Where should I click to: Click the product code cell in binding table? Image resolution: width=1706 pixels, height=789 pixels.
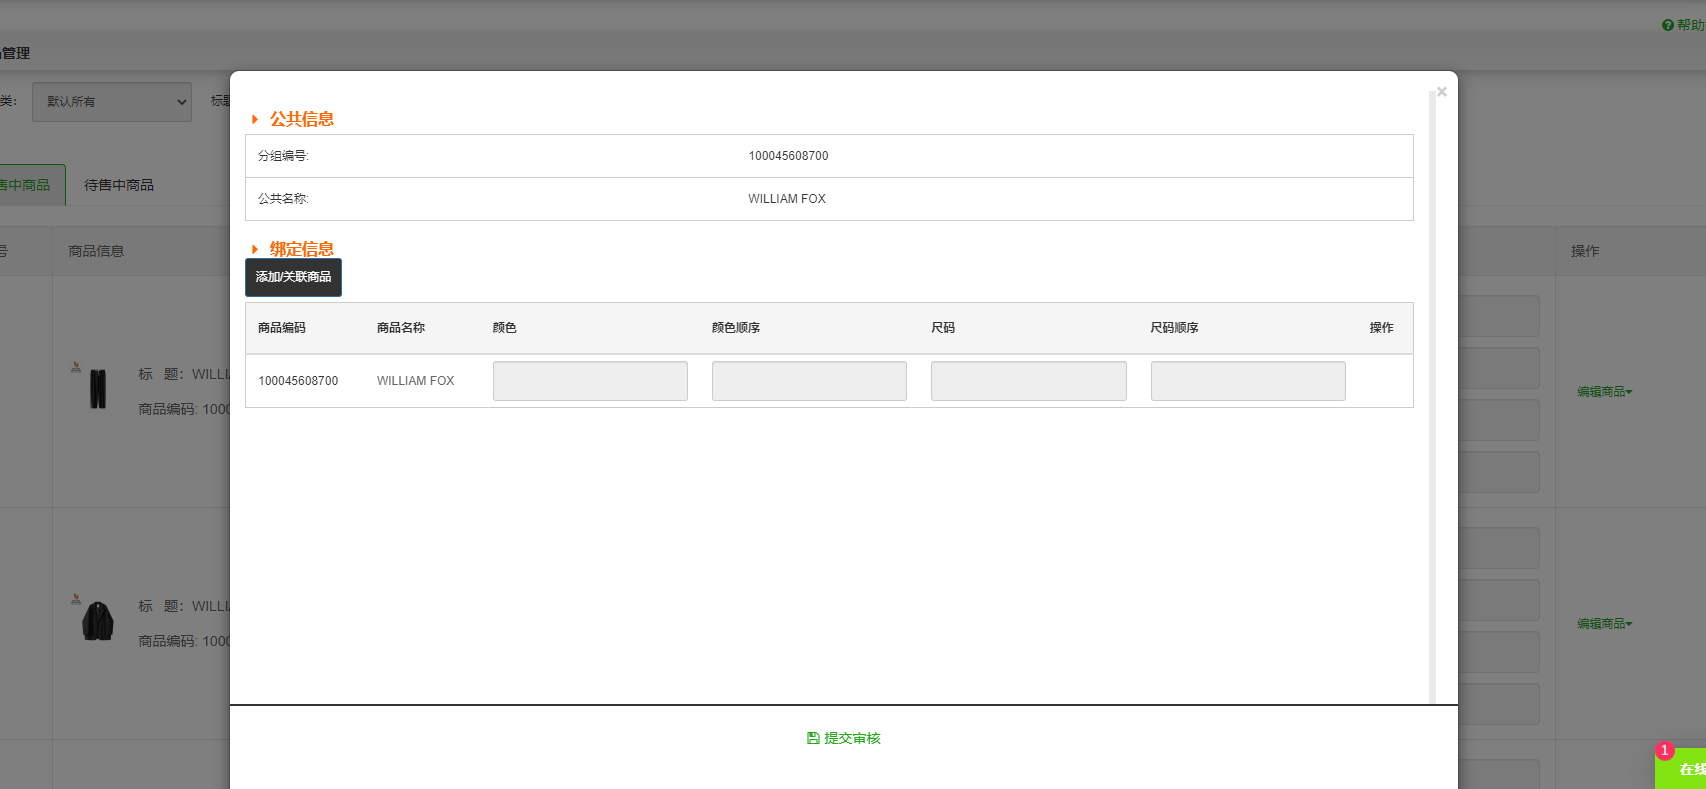298,381
